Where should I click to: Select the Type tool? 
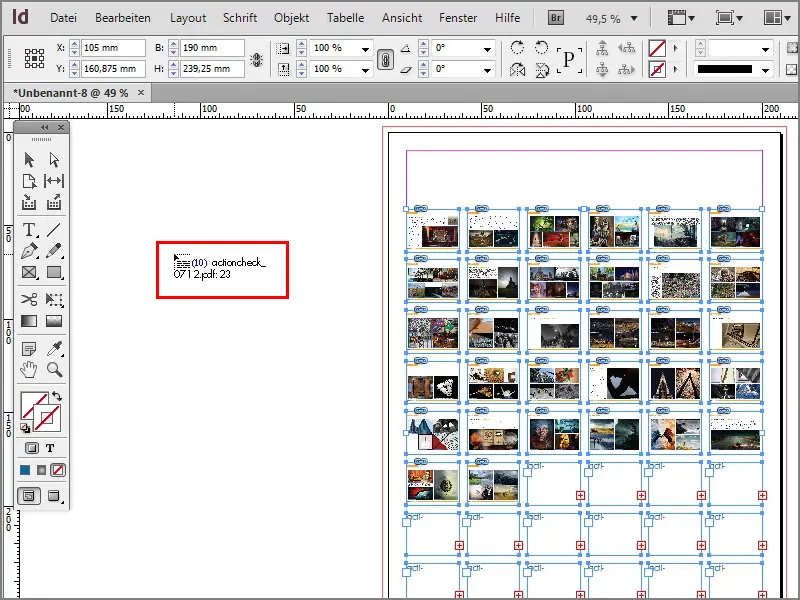coord(27,232)
